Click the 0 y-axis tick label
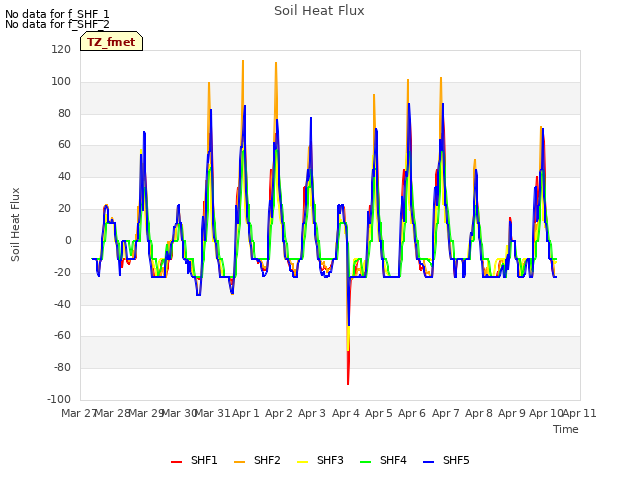The width and height of the screenshot is (640, 480). tap(68, 240)
